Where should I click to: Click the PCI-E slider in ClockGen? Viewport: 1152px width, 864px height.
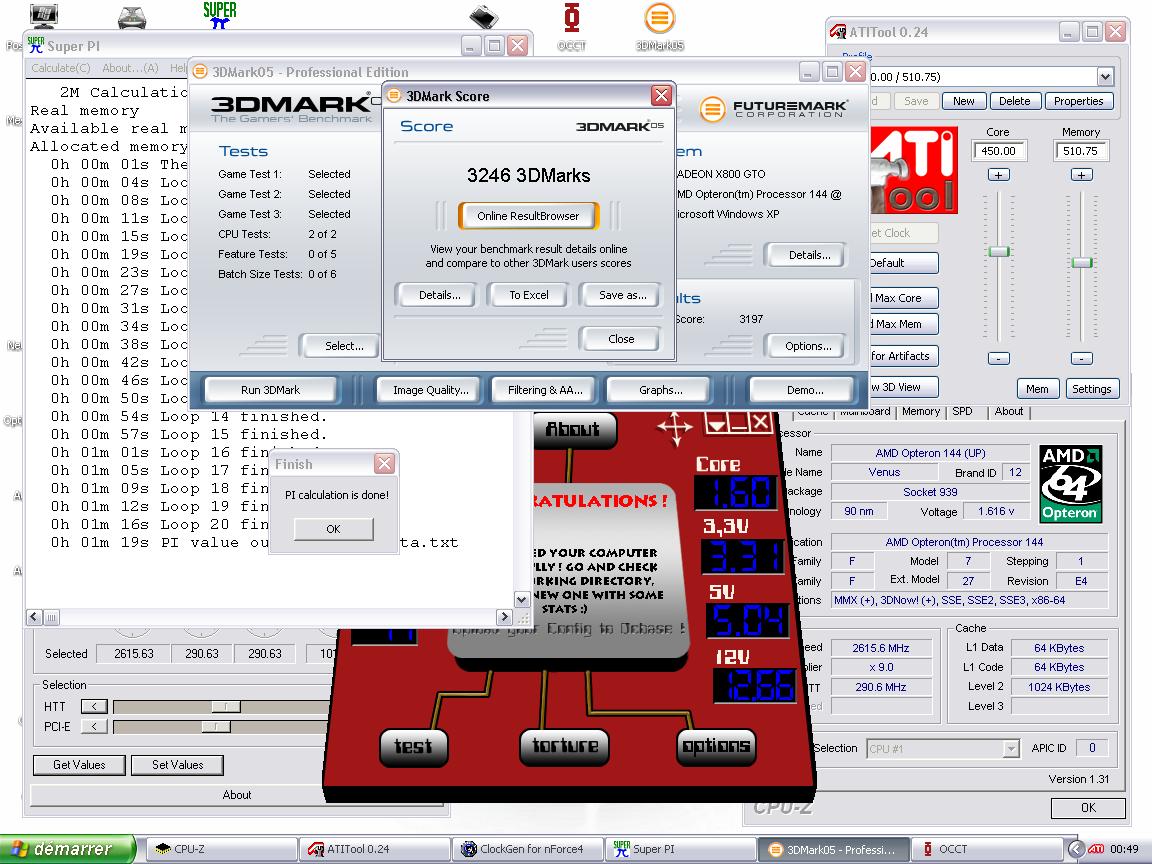[x=216, y=727]
